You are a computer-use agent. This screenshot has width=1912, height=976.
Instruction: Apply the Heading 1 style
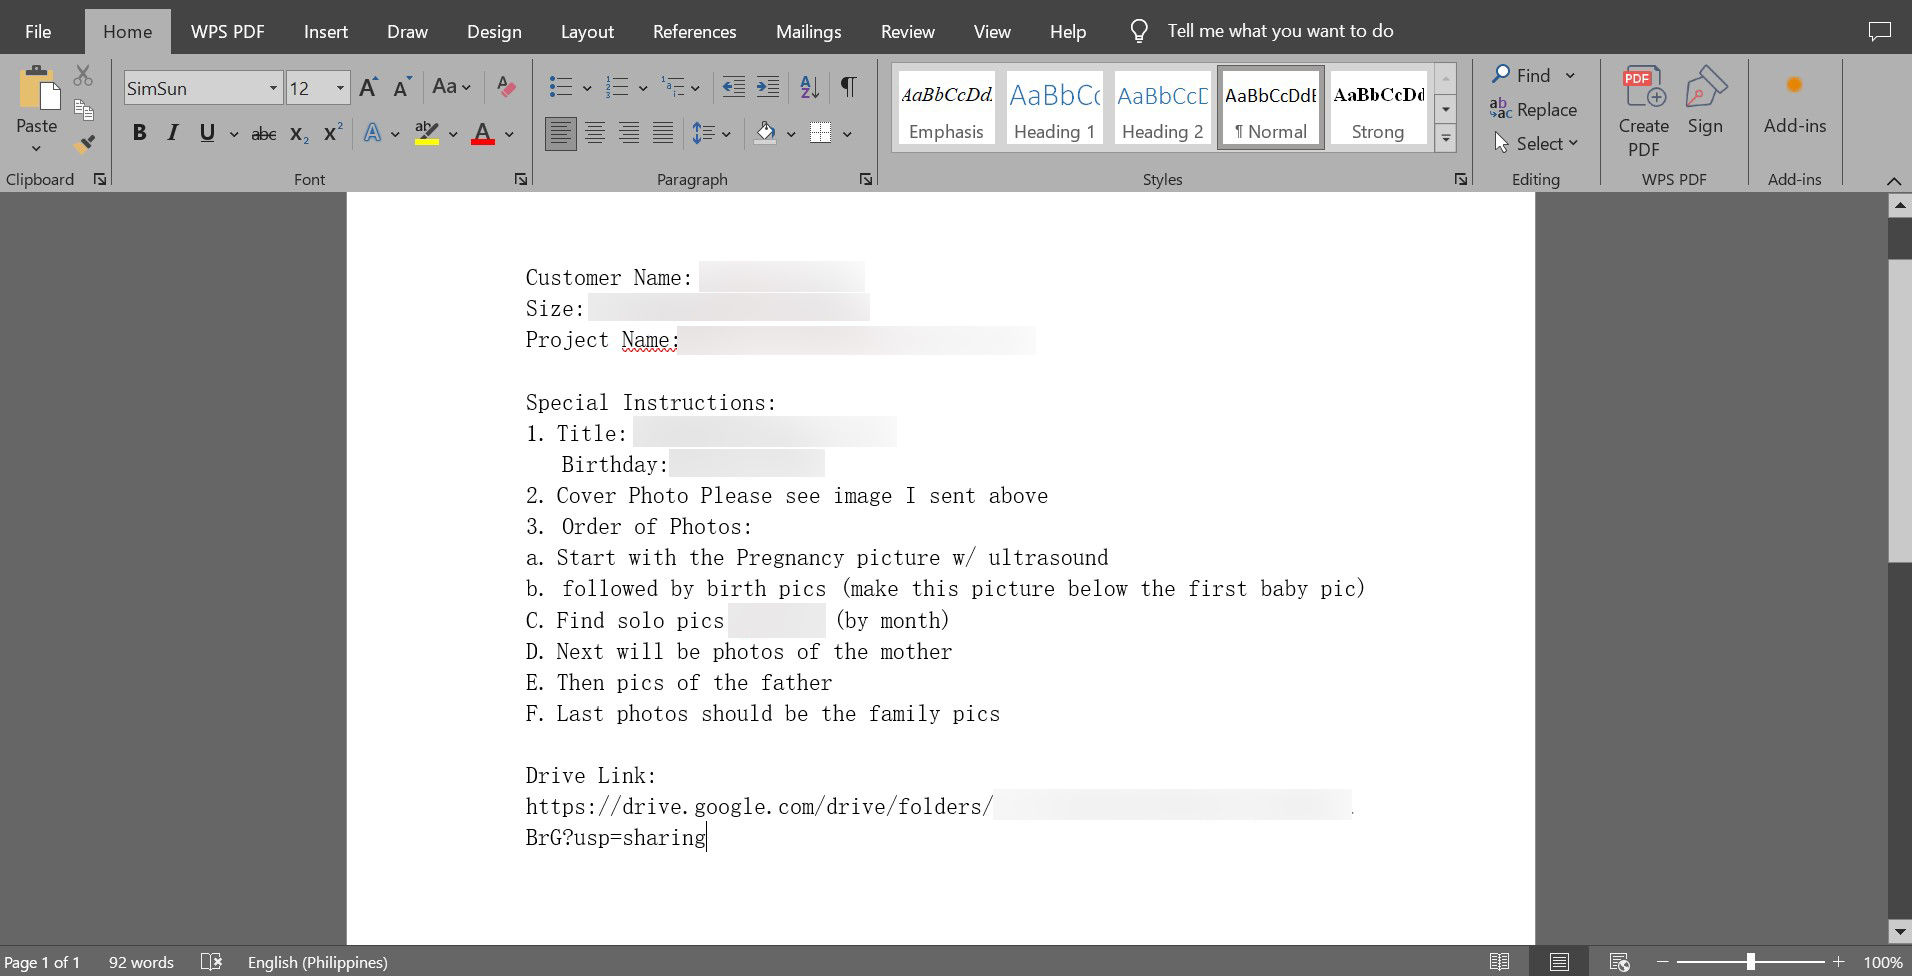pyautogui.click(x=1054, y=108)
